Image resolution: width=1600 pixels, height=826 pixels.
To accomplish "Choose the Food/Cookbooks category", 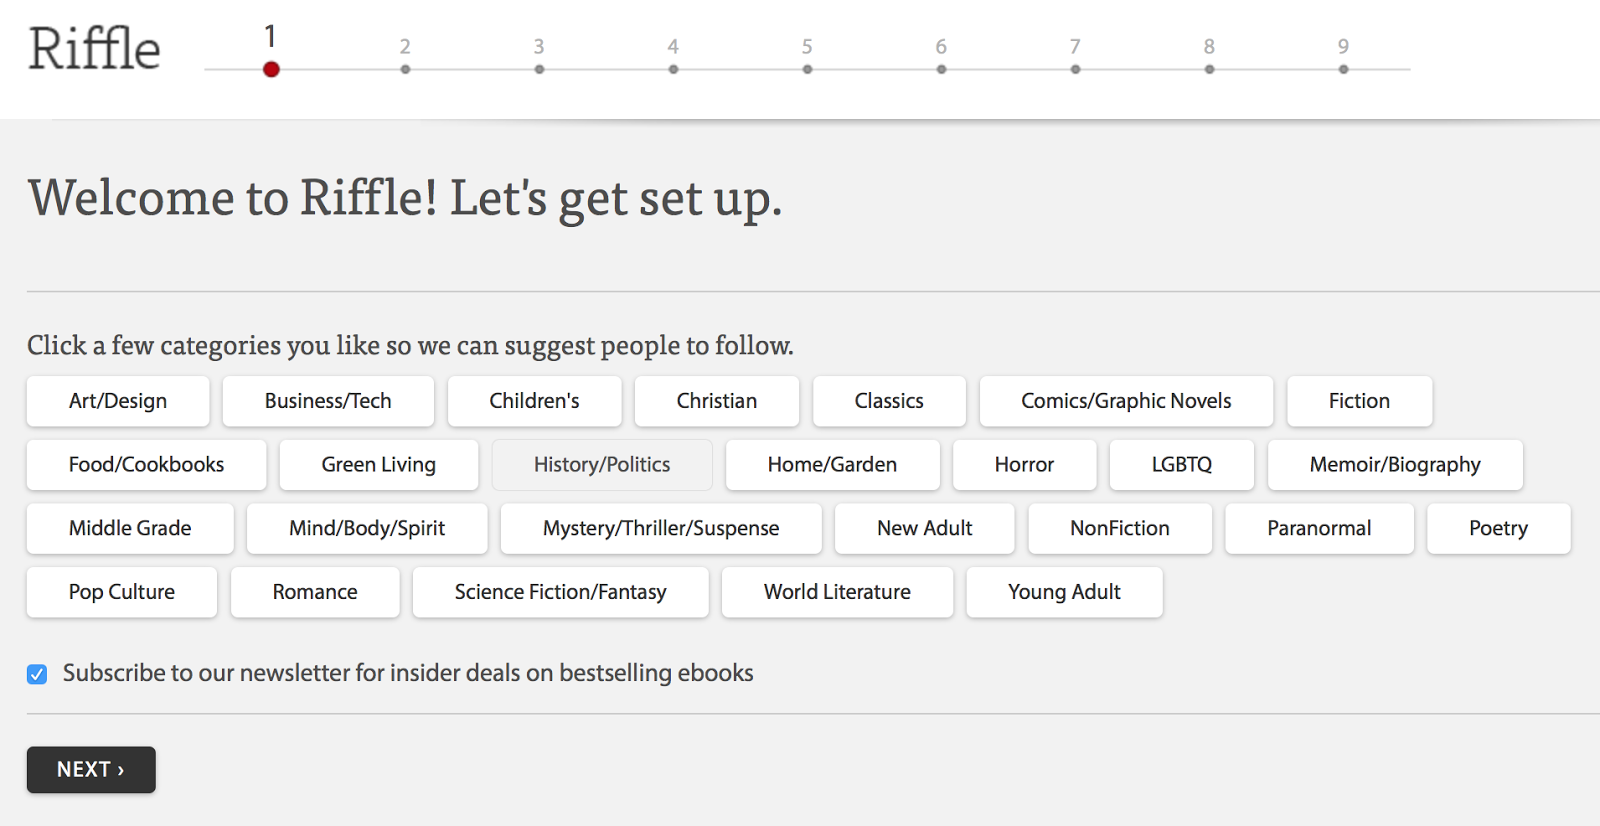I will [146, 465].
